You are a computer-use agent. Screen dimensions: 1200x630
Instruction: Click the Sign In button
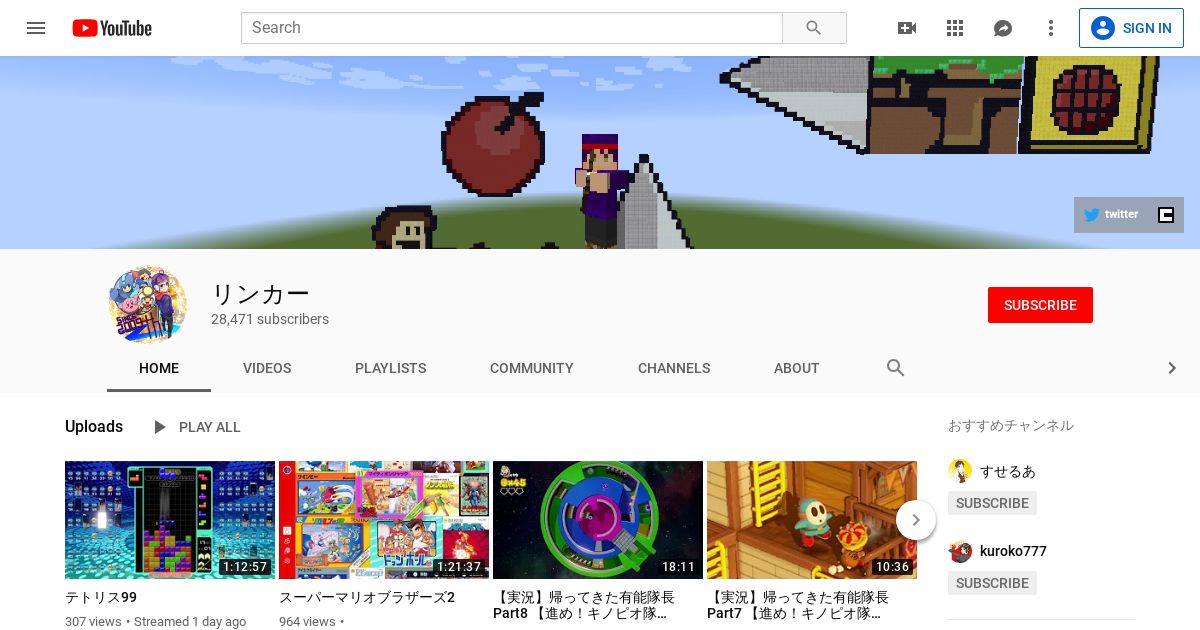click(1131, 28)
